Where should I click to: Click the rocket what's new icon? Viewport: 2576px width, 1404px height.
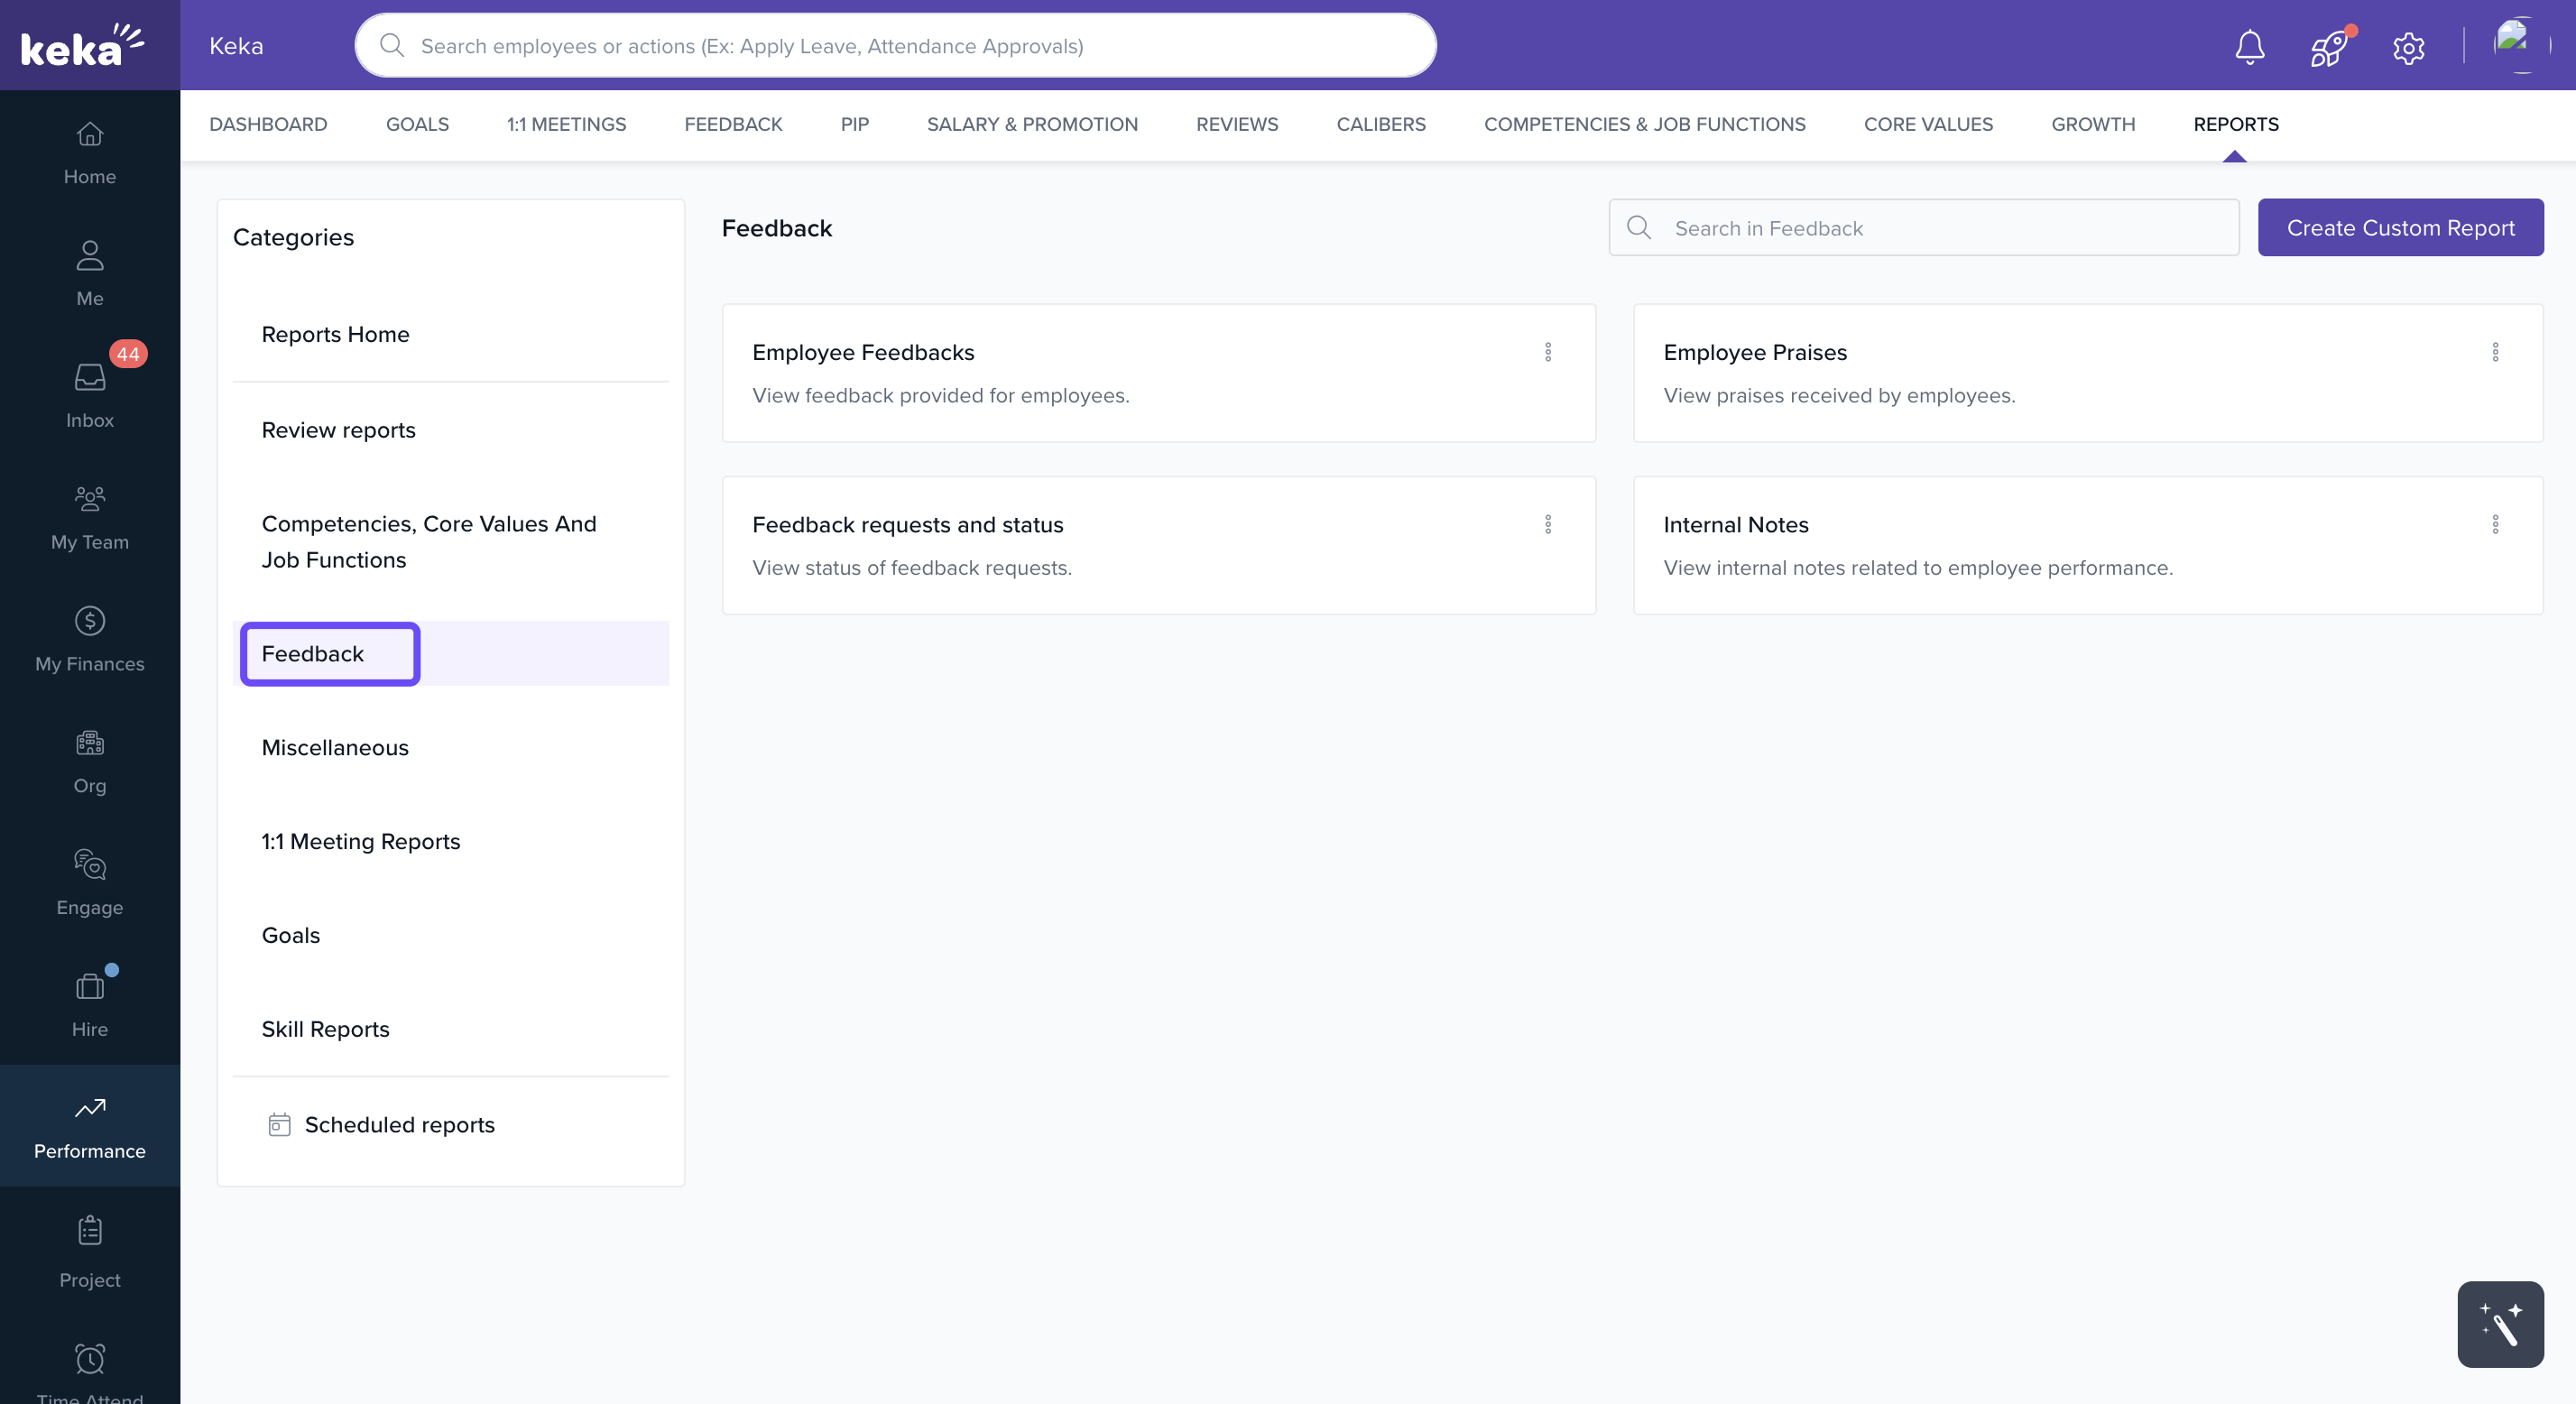[2328, 46]
